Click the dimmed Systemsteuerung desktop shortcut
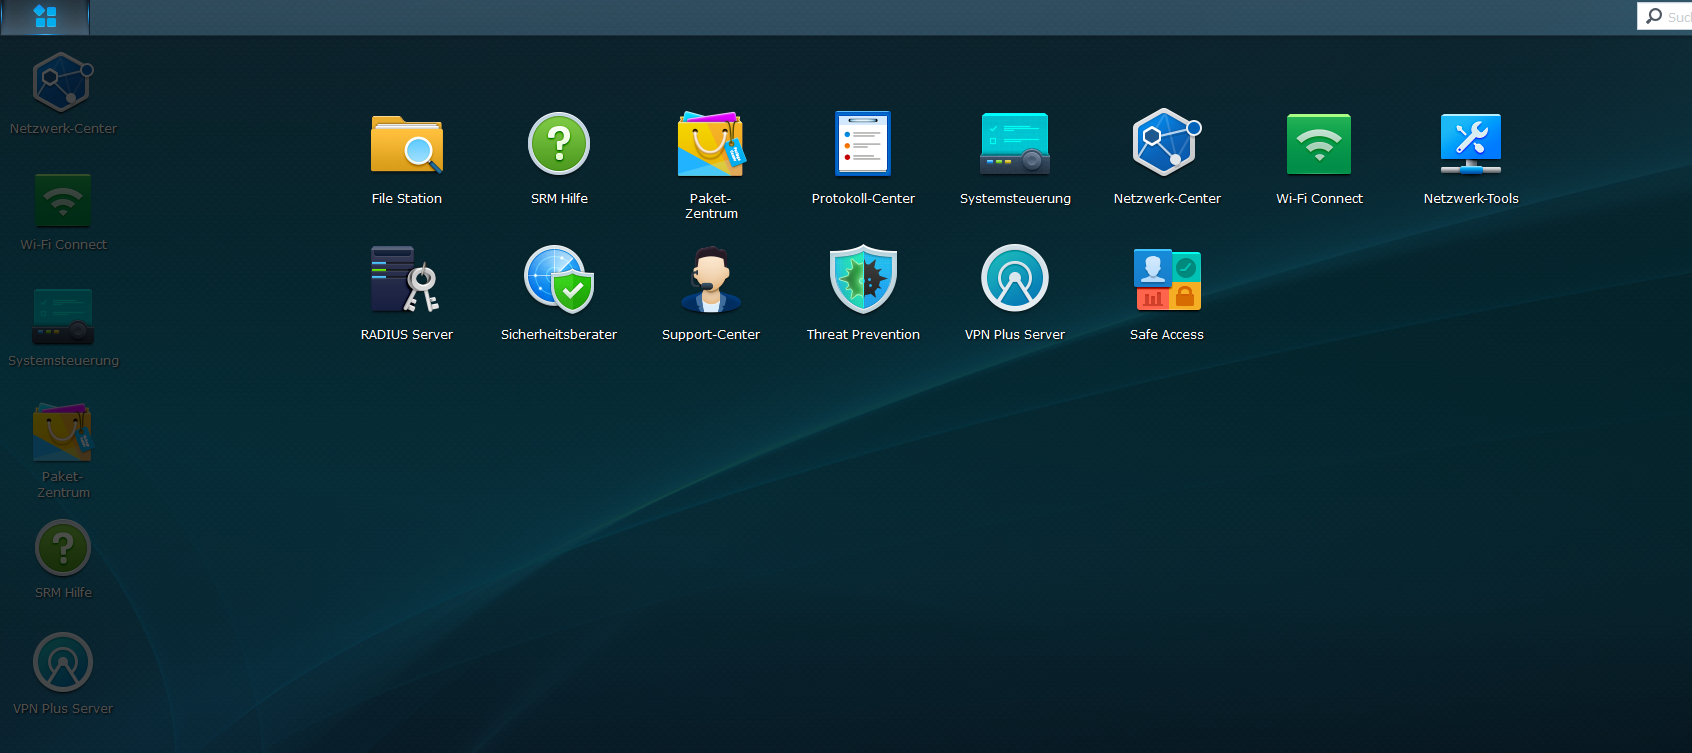1692x753 pixels. pyautogui.click(x=63, y=318)
